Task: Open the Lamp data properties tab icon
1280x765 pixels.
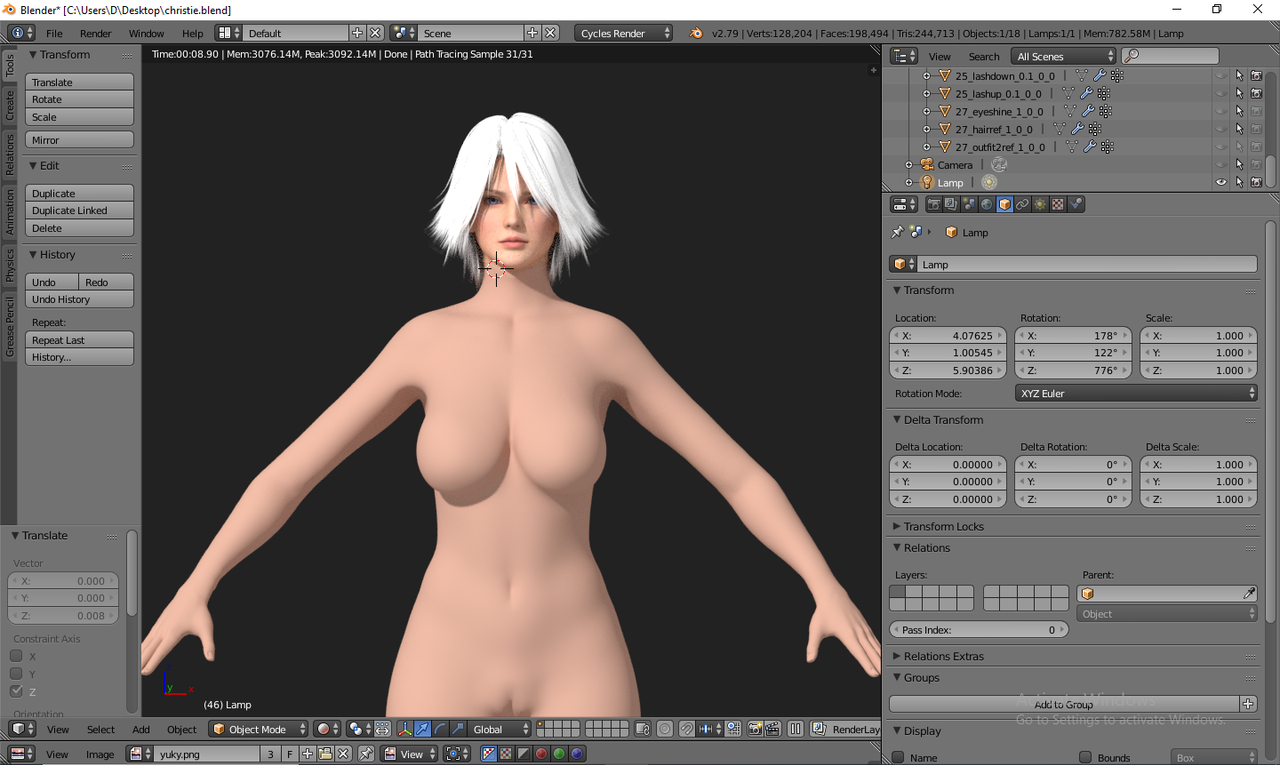Action: point(1041,204)
